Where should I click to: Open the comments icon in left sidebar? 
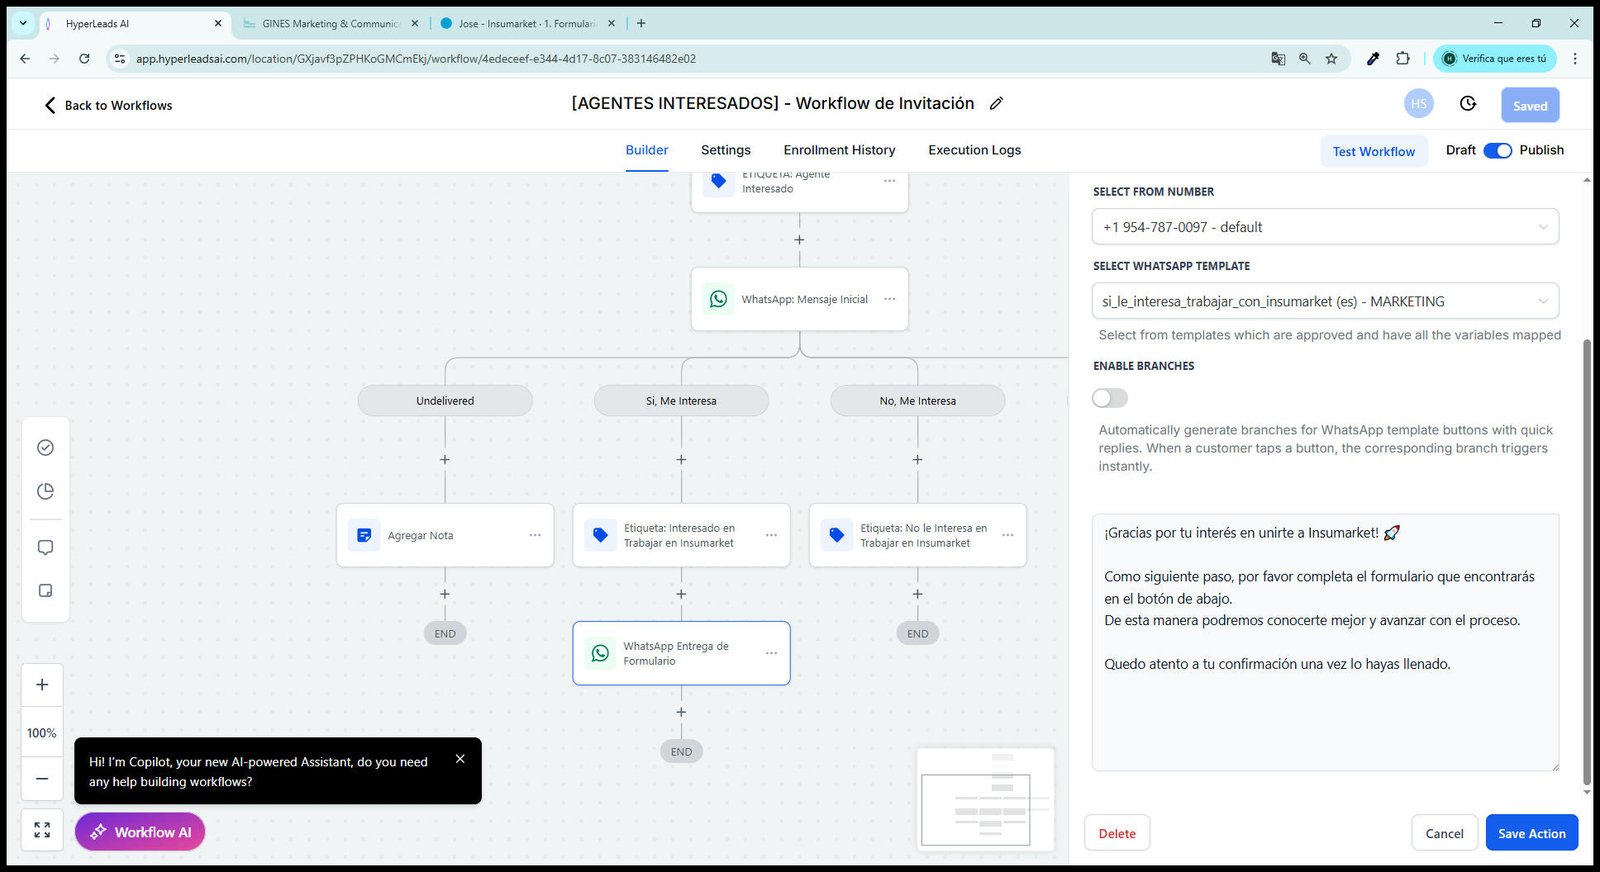tap(45, 548)
